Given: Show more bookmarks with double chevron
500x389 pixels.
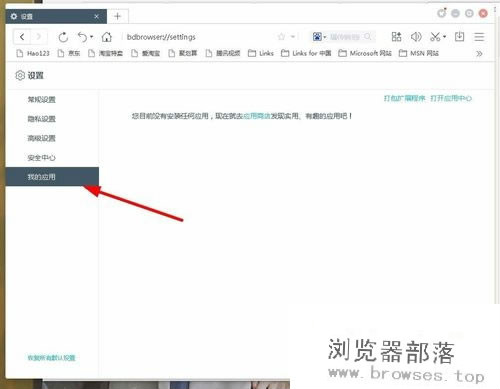Looking at the screenshot, I should pos(479,54).
